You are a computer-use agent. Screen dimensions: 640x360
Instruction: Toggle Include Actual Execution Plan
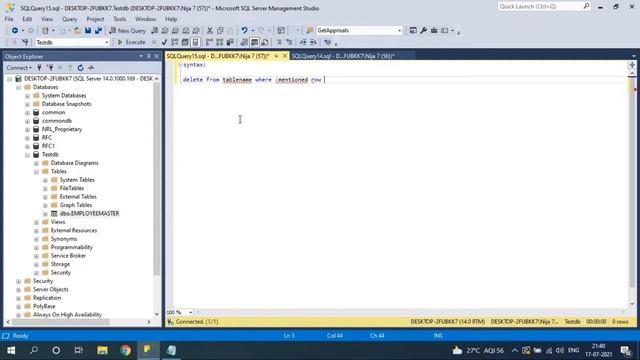[x=209, y=42]
